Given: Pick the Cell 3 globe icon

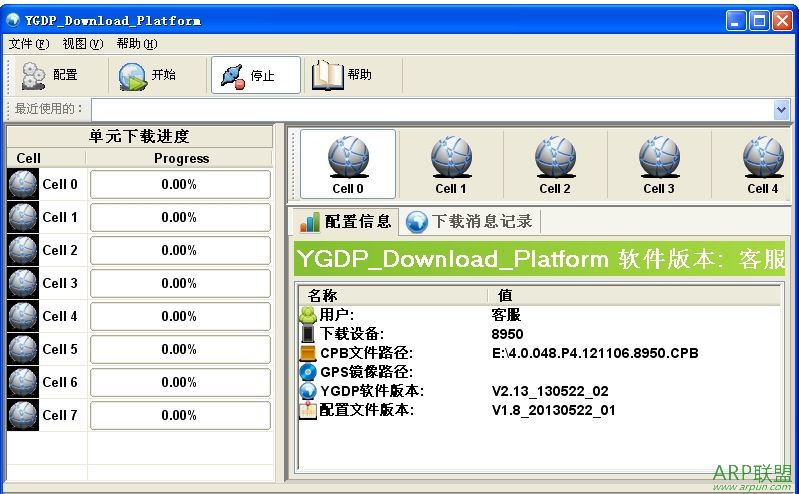Looking at the screenshot, I should point(659,157).
